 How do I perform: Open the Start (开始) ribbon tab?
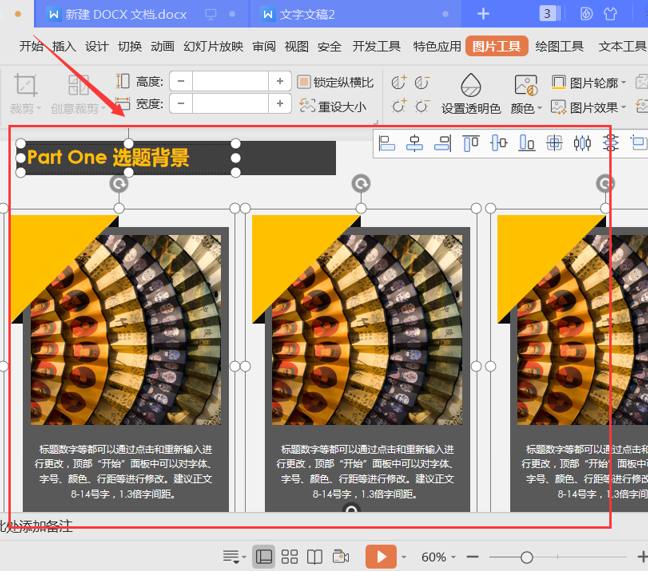click(31, 46)
